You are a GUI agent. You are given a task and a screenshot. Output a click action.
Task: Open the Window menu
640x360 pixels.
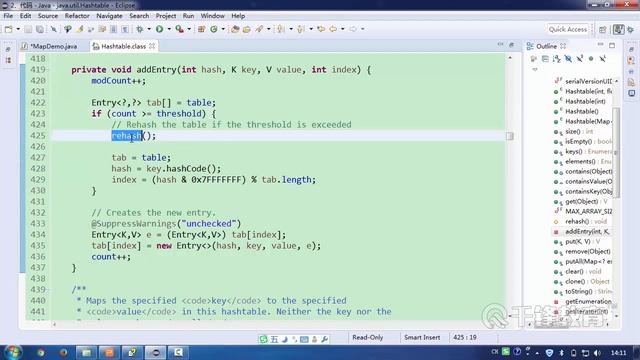[213, 16]
